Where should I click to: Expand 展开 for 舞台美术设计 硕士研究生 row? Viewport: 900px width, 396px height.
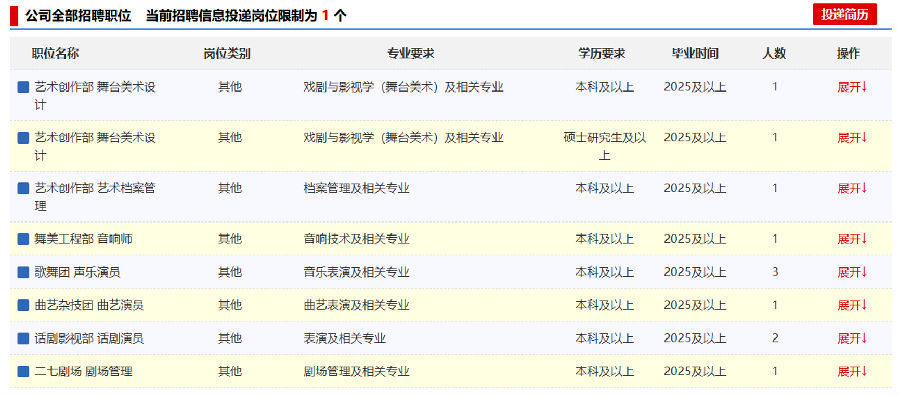click(x=852, y=138)
